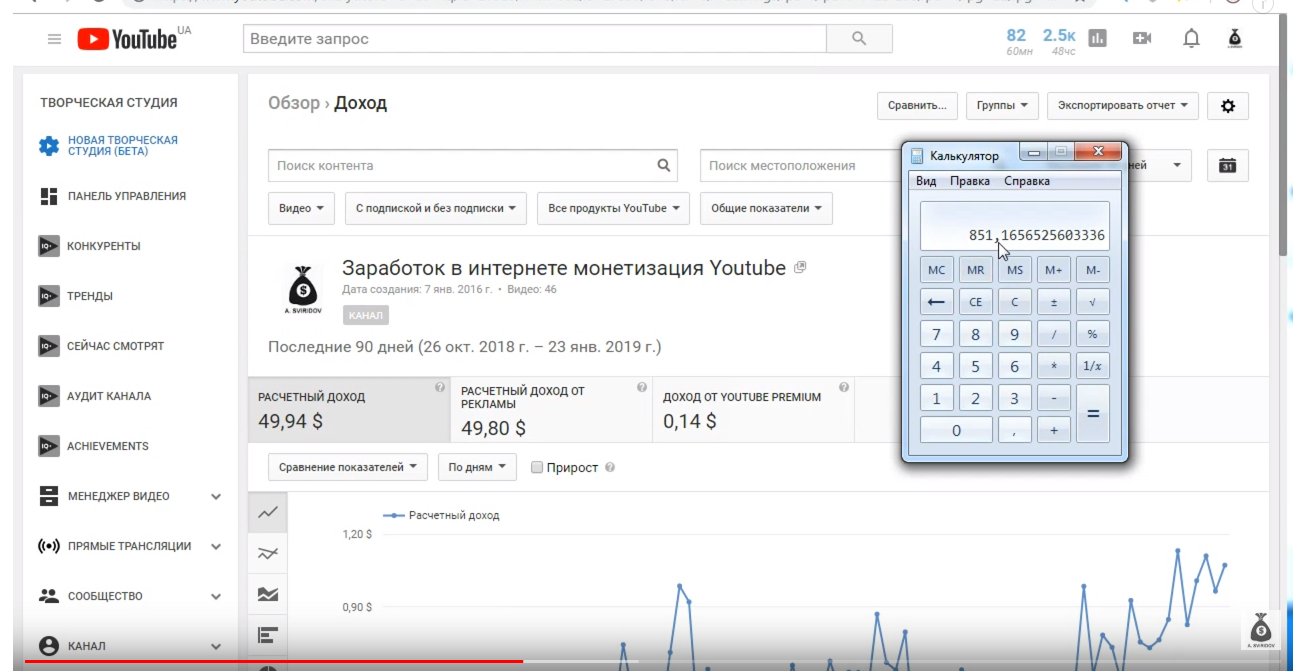Click the A. Sviridov channel avatar thumbnail
Viewport: 1310px width, 671px height.
(x=302, y=290)
